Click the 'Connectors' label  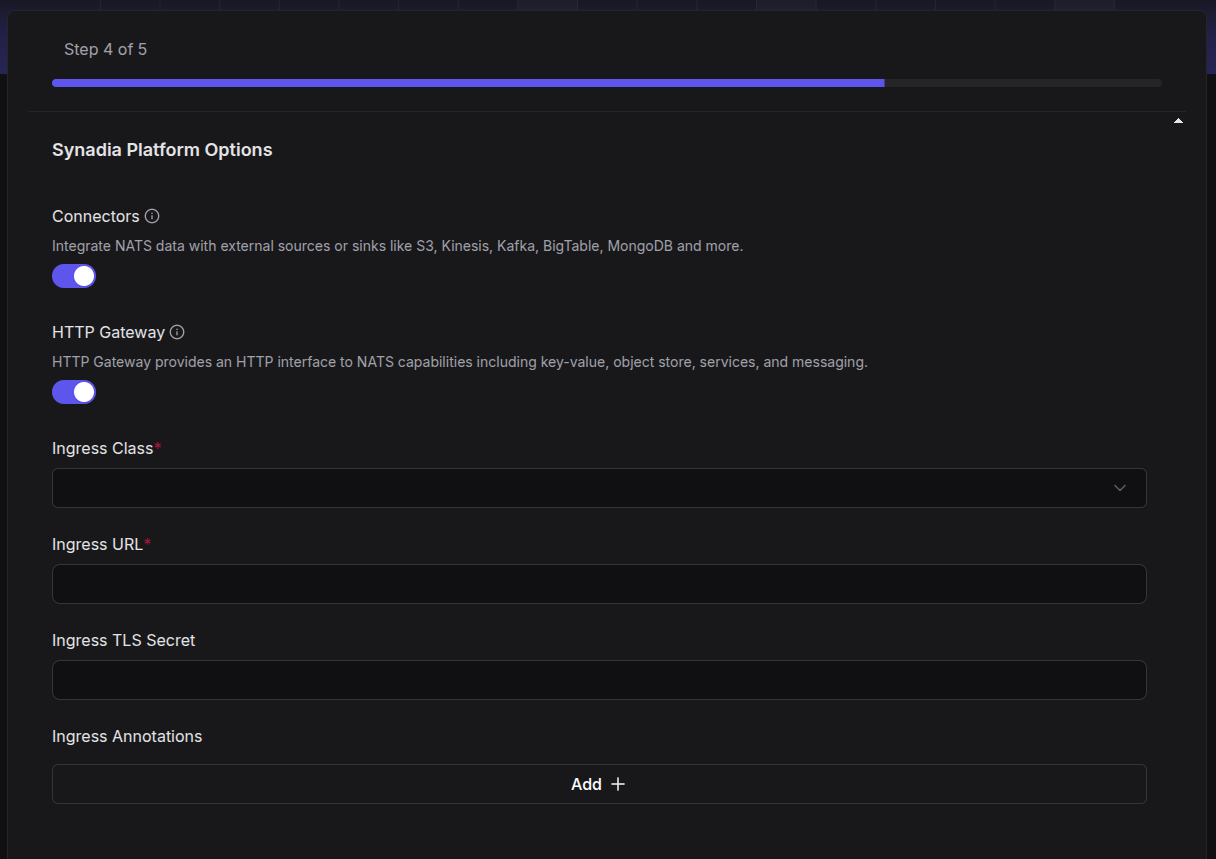point(96,216)
